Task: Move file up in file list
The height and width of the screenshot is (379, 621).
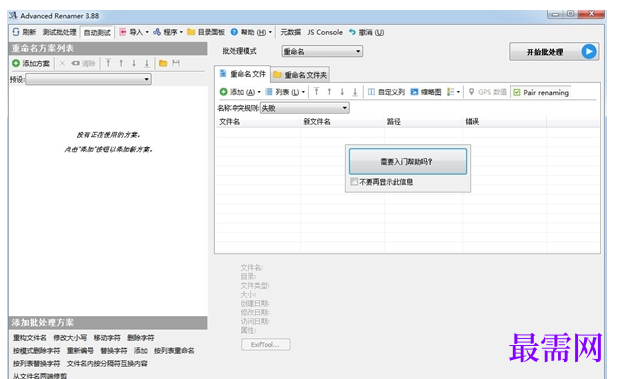Action: [x=329, y=92]
